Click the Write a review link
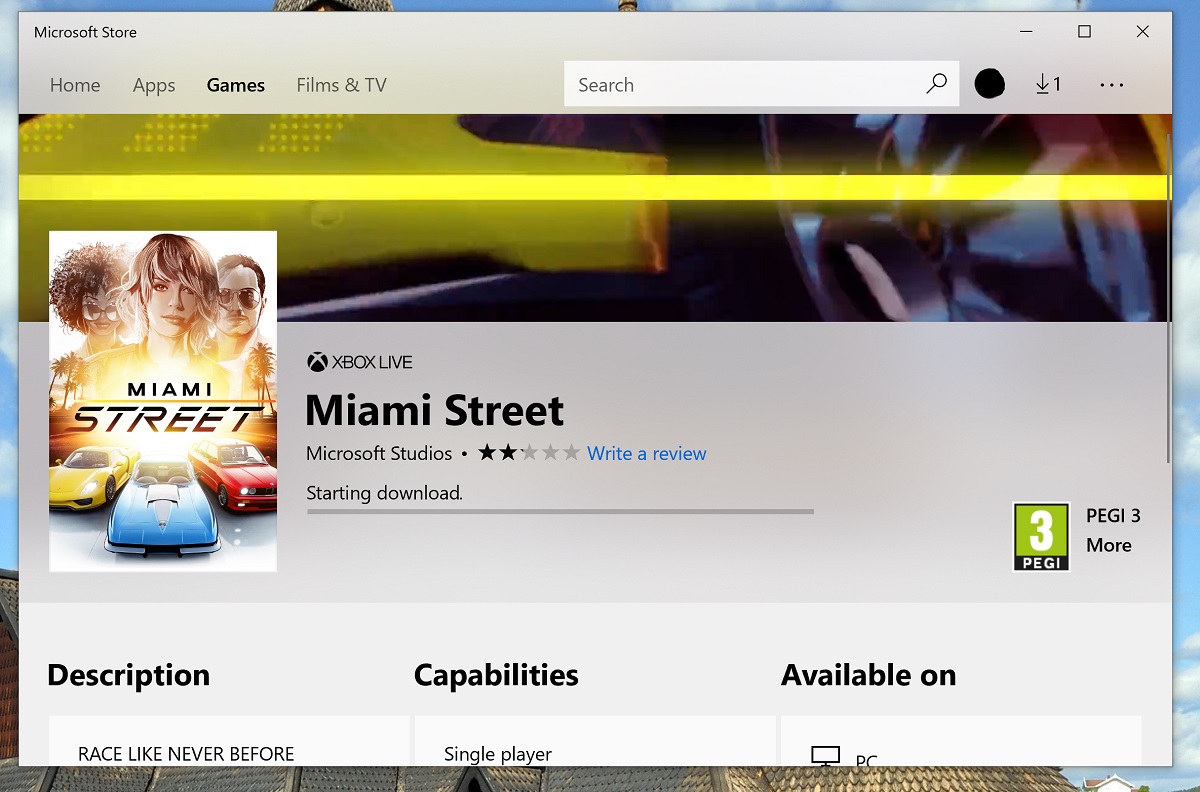This screenshot has width=1200, height=792. (647, 453)
